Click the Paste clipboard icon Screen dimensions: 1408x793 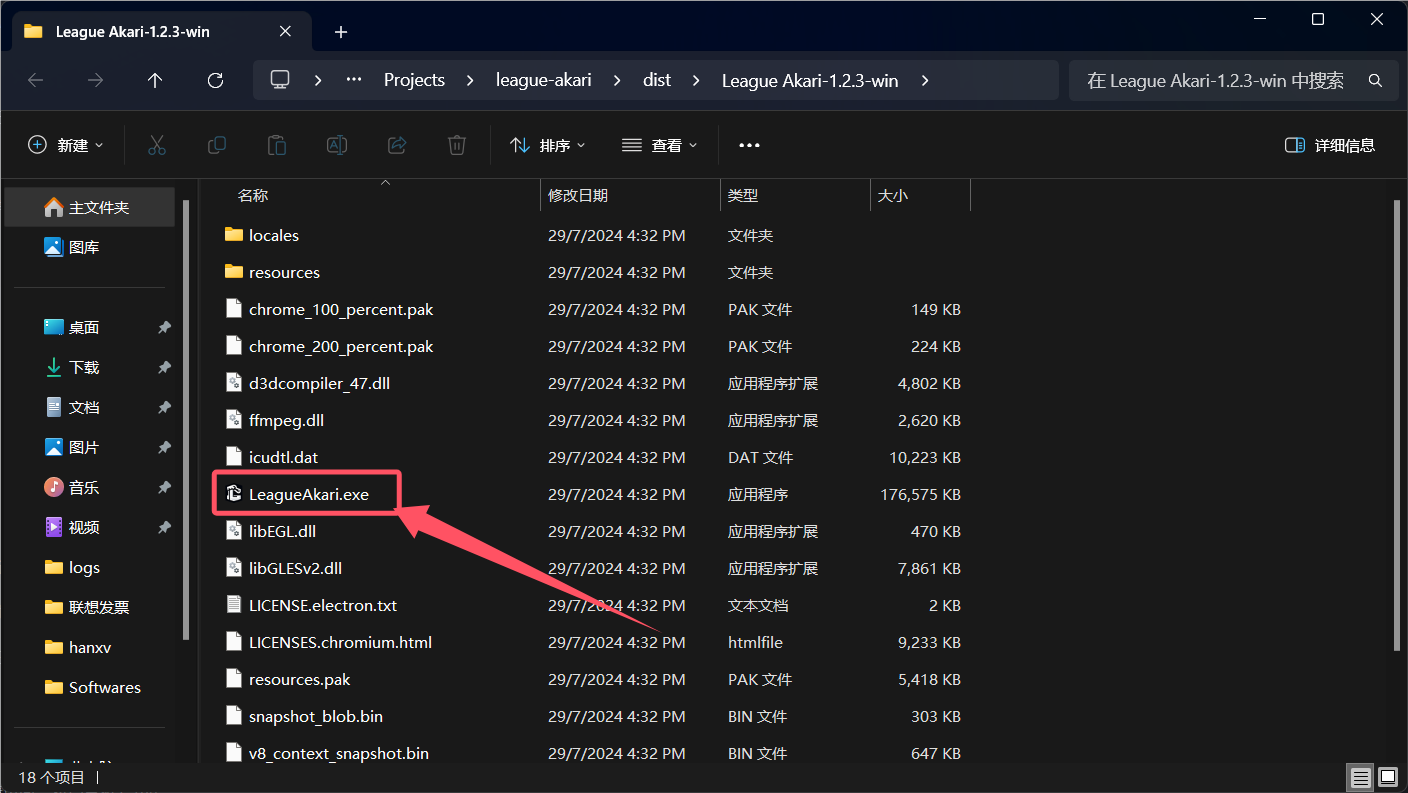point(277,145)
